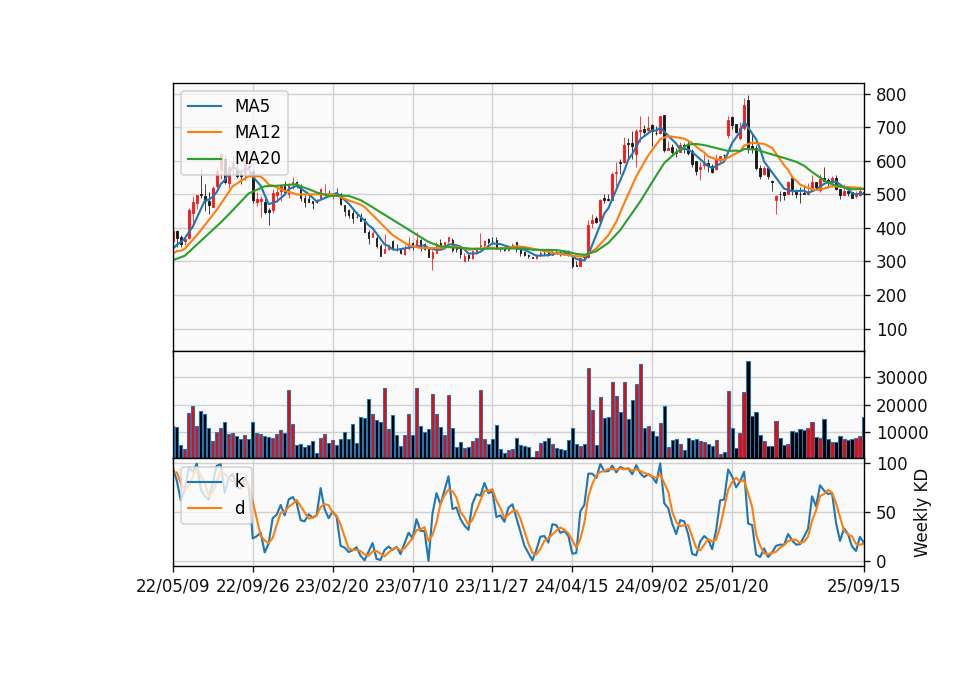Click the 0 label on KD axis

pyautogui.click(x=881, y=561)
